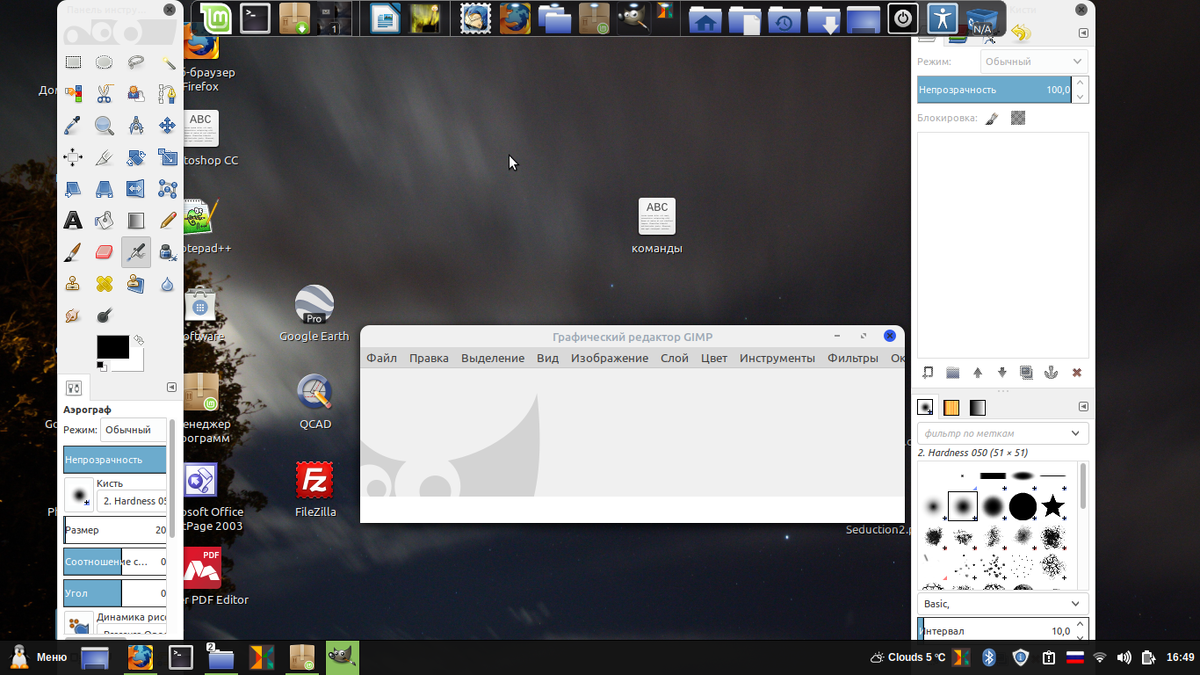
Task: Open the Правка menu
Action: click(429, 358)
